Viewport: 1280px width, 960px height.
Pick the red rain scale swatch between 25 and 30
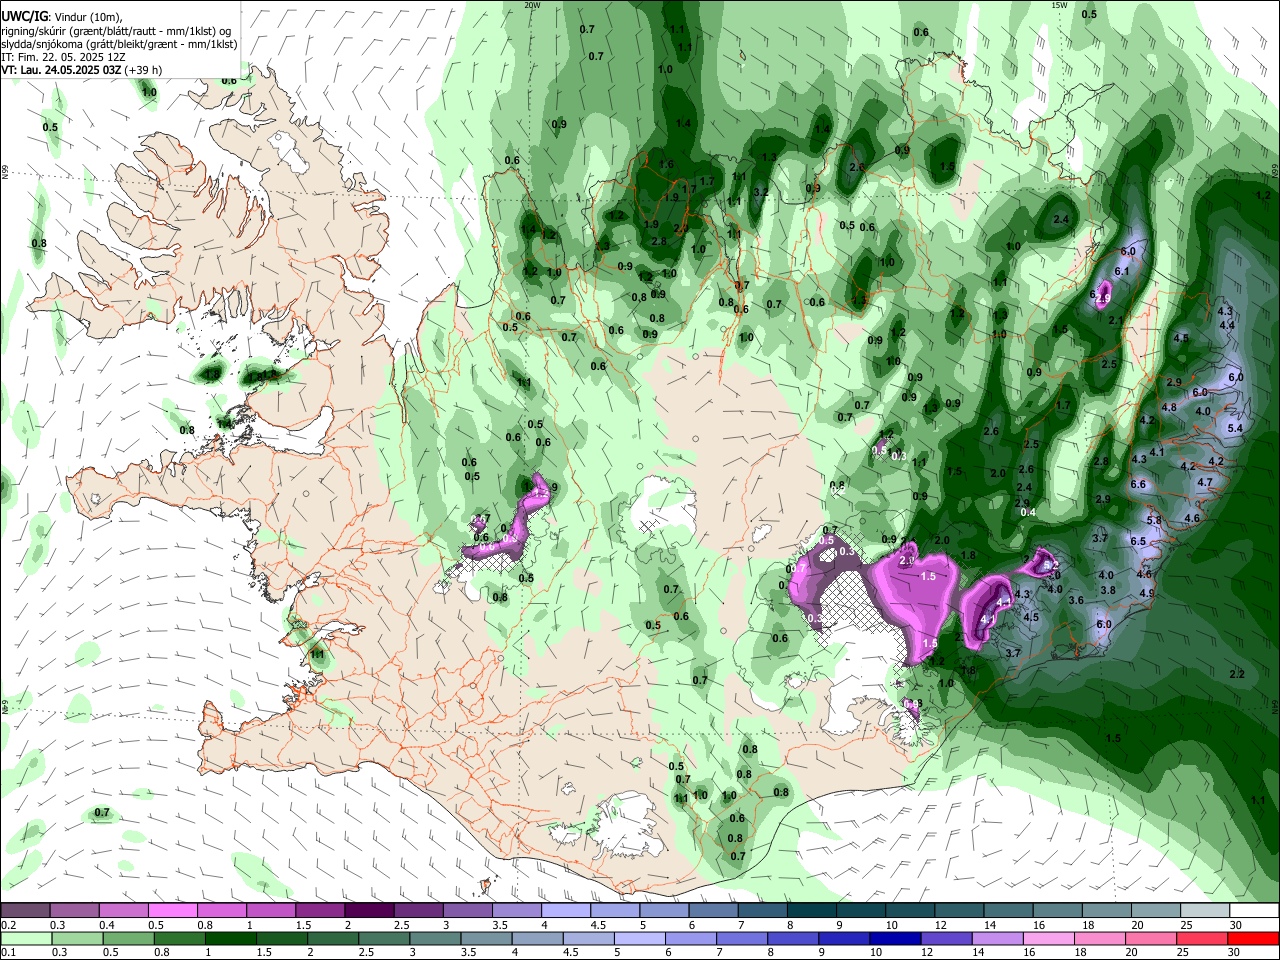click(x=1203, y=938)
